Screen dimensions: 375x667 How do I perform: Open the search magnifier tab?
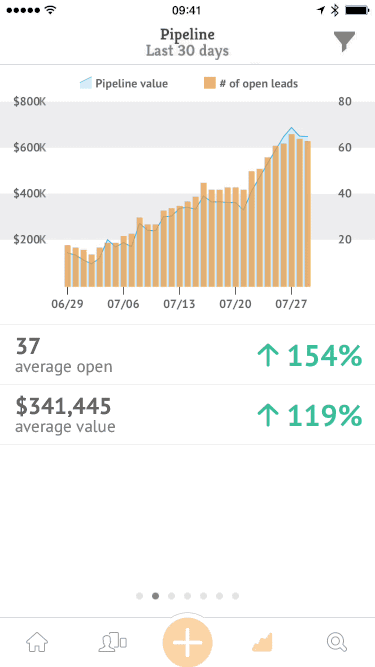(x=337, y=642)
